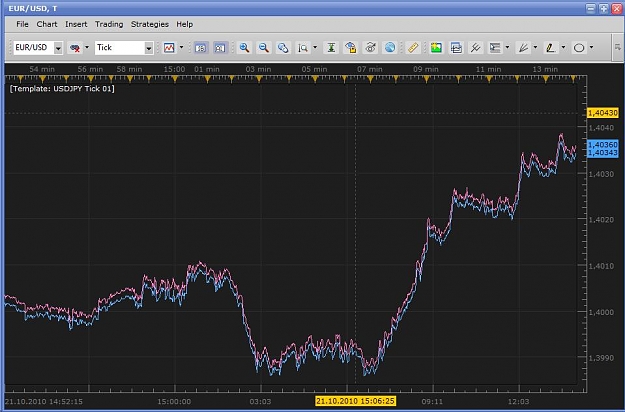Click the green picture snapshot icon

click(x=436, y=48)
